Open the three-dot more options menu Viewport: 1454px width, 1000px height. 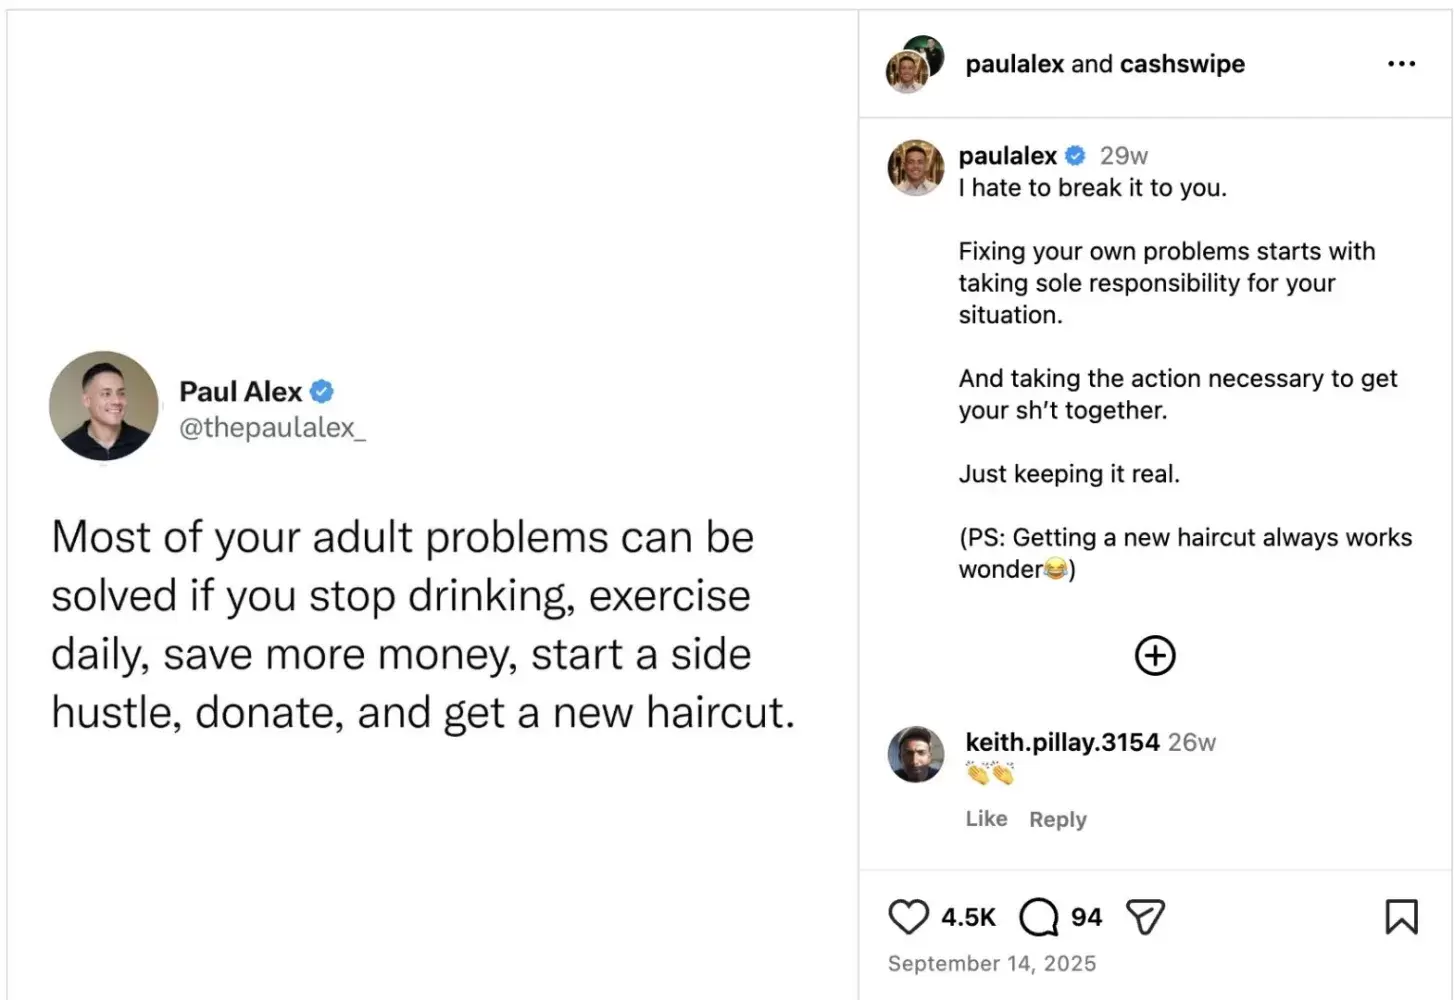point(1401,64)
